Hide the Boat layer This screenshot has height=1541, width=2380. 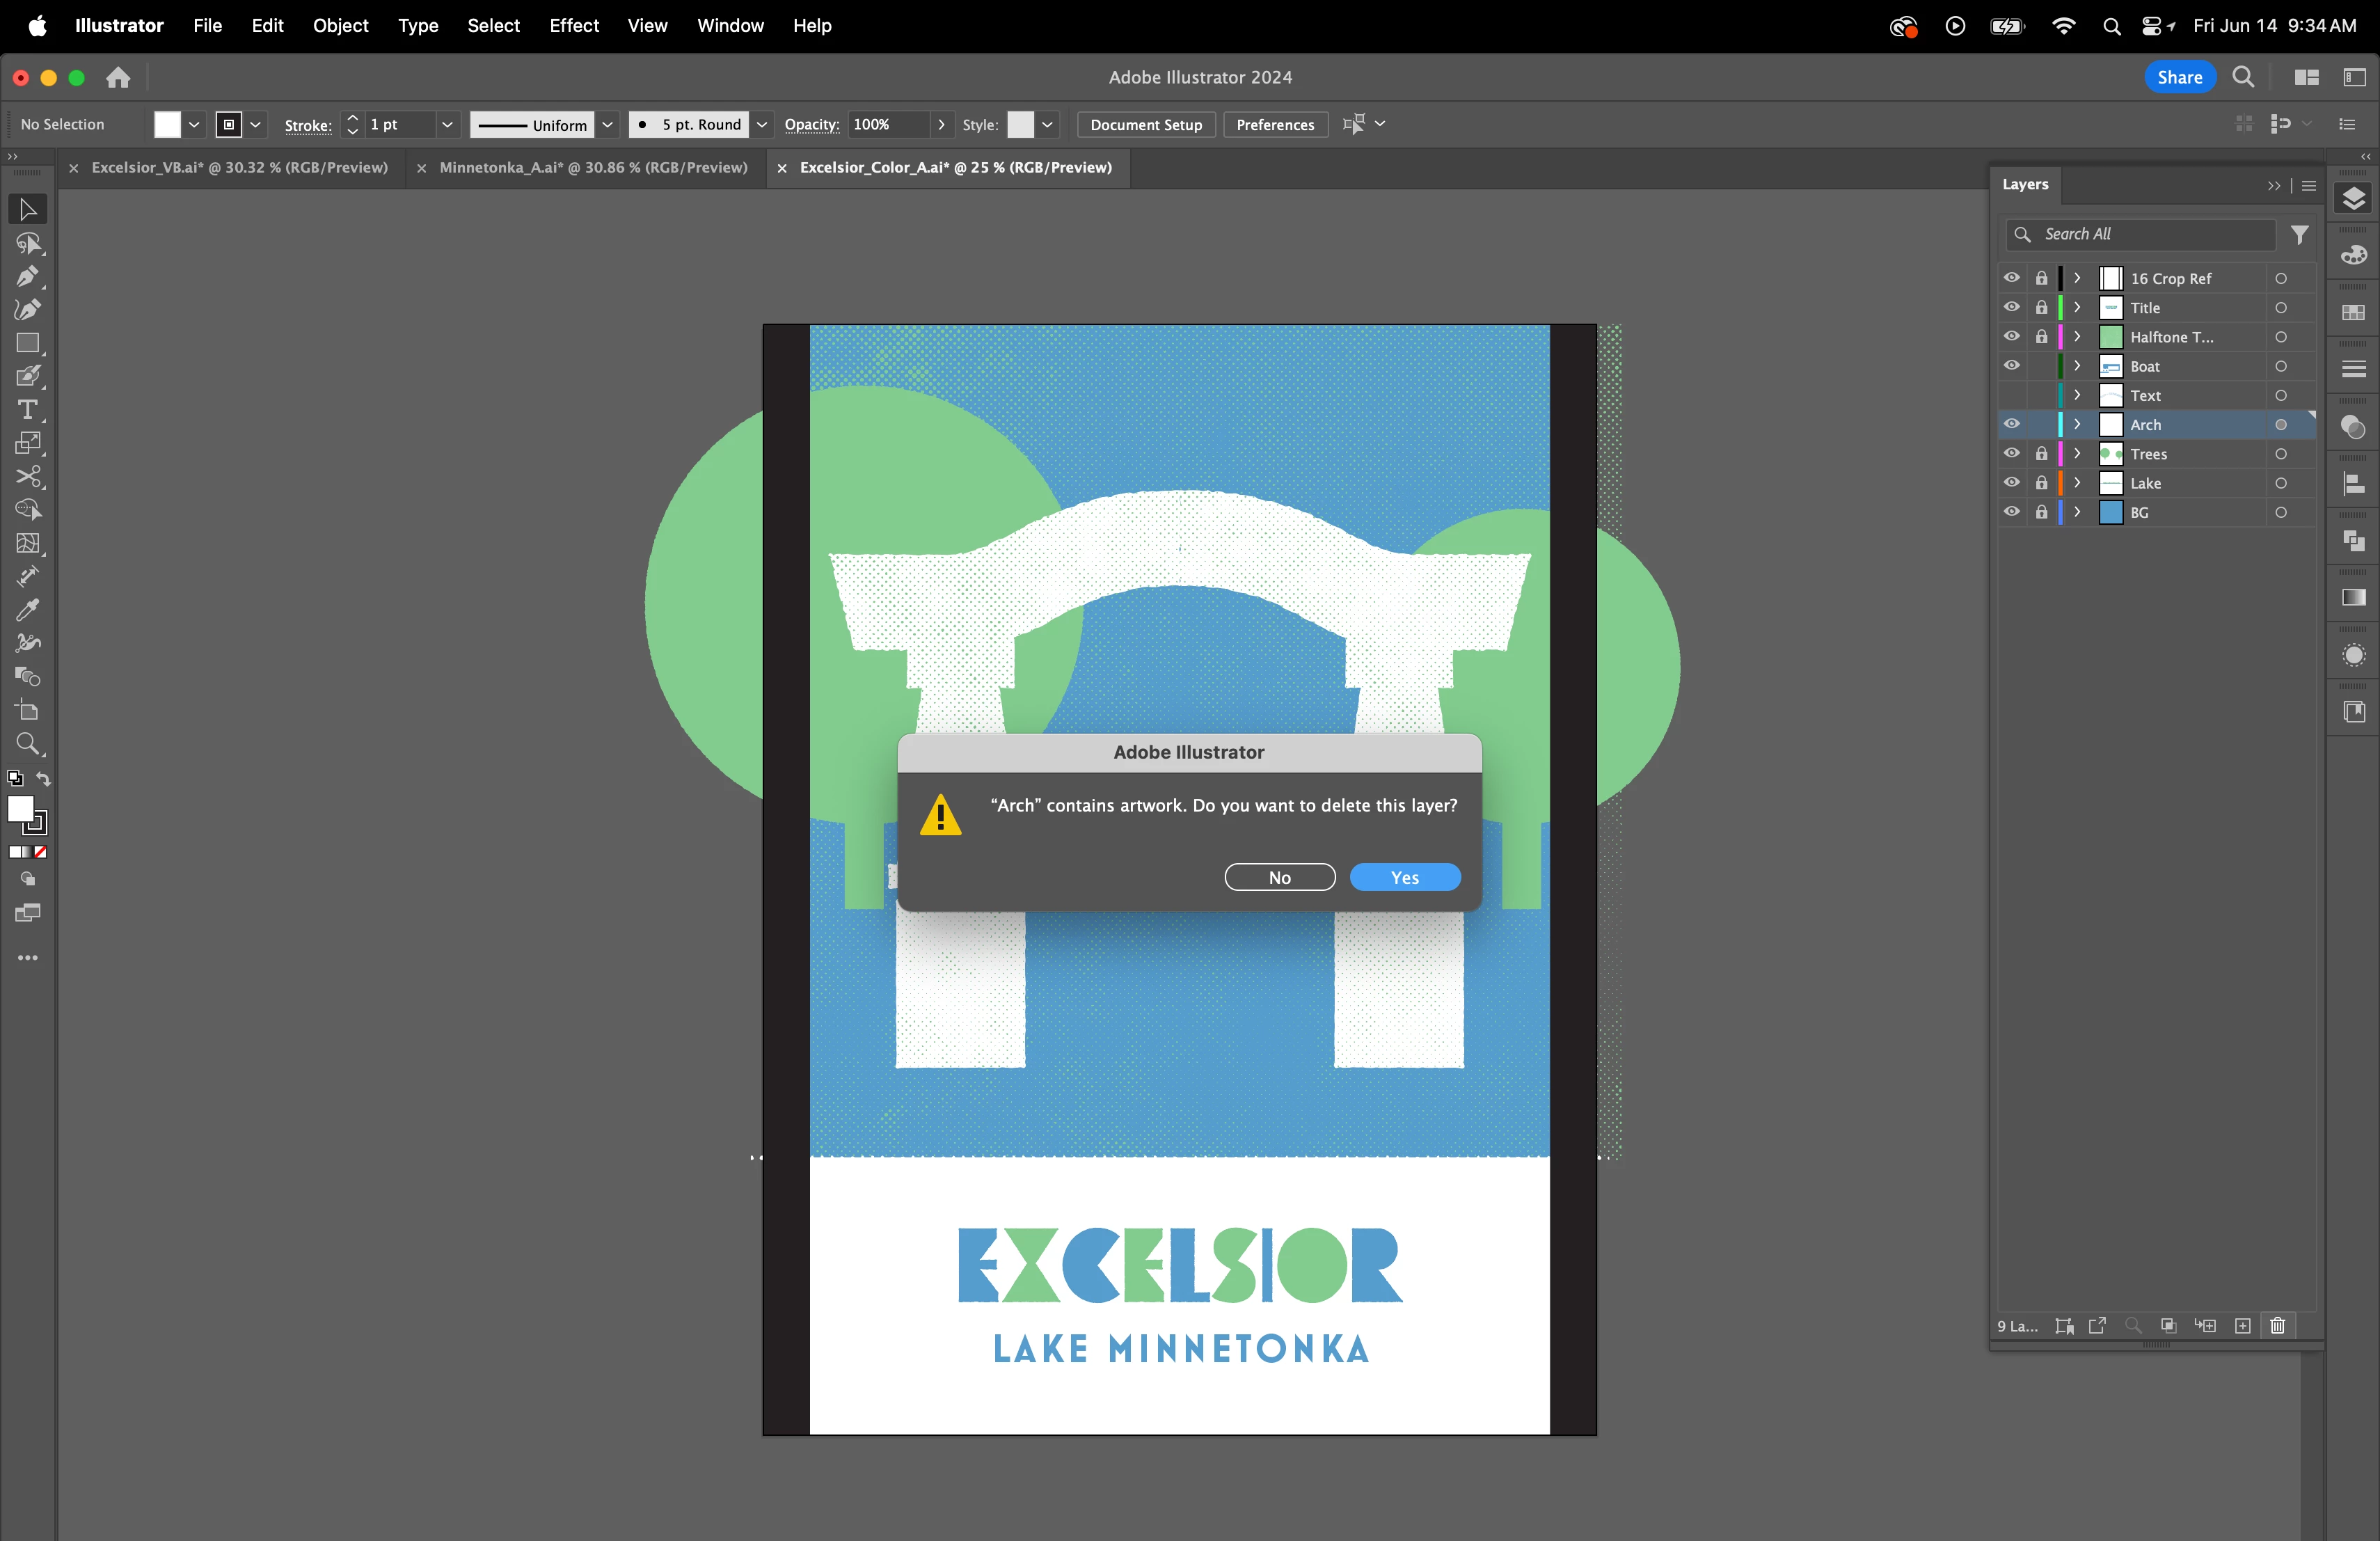(2011, 366)
